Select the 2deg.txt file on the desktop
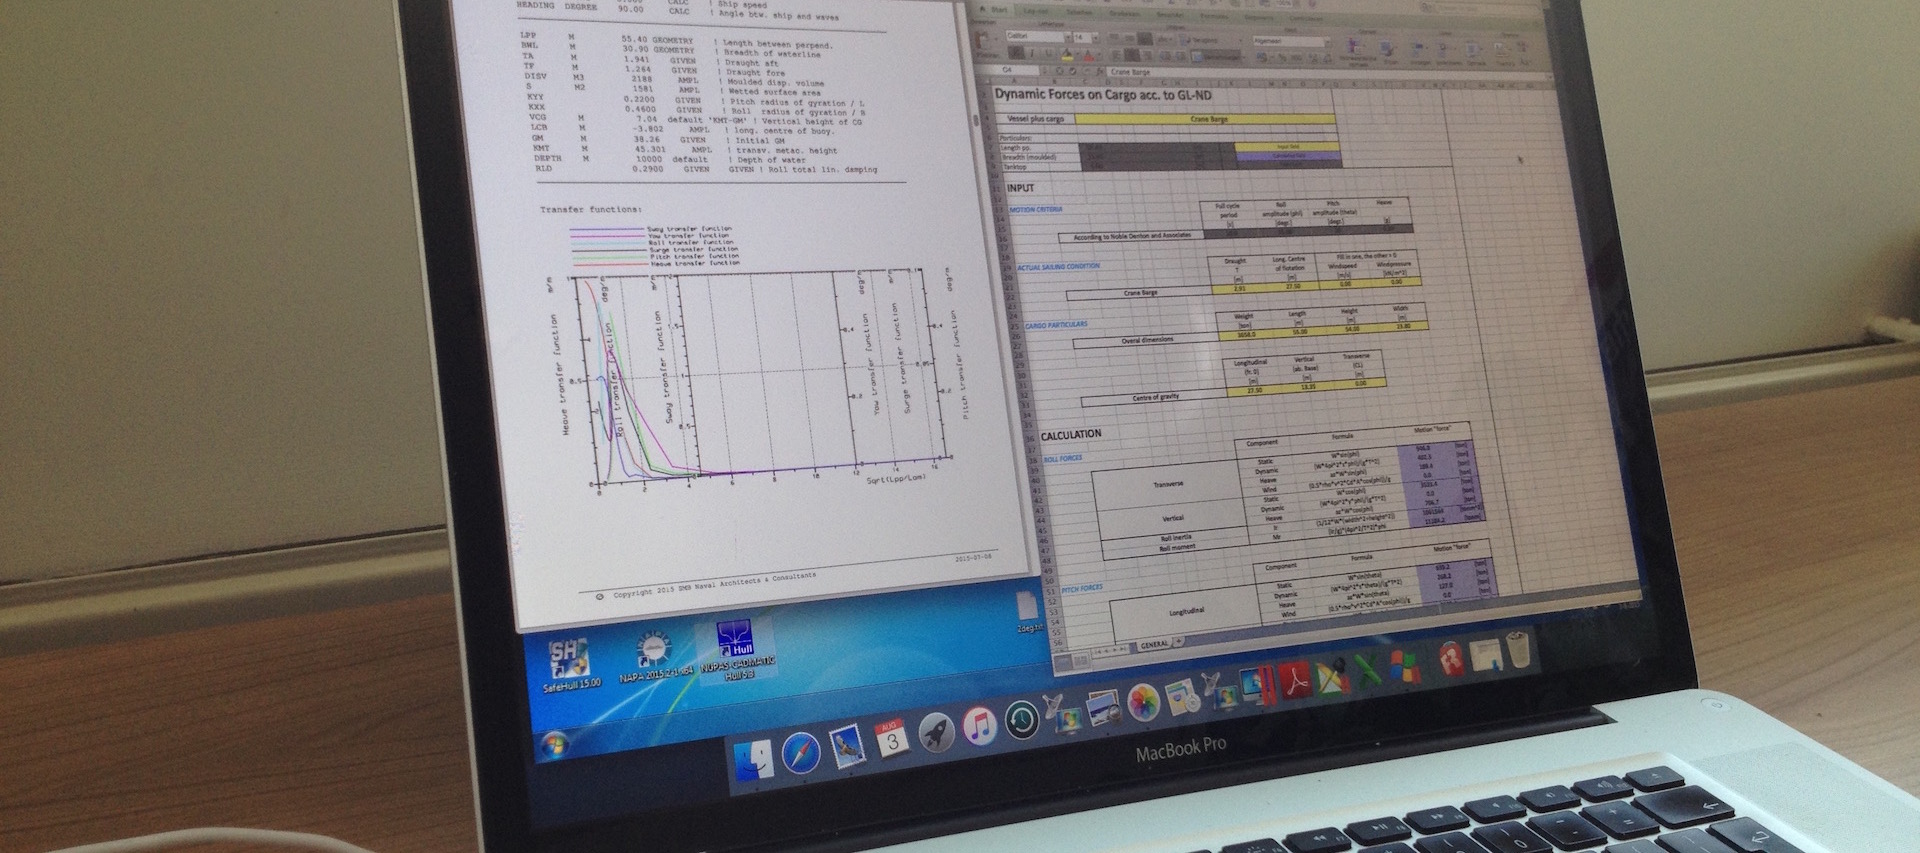 pos(1028,613)
